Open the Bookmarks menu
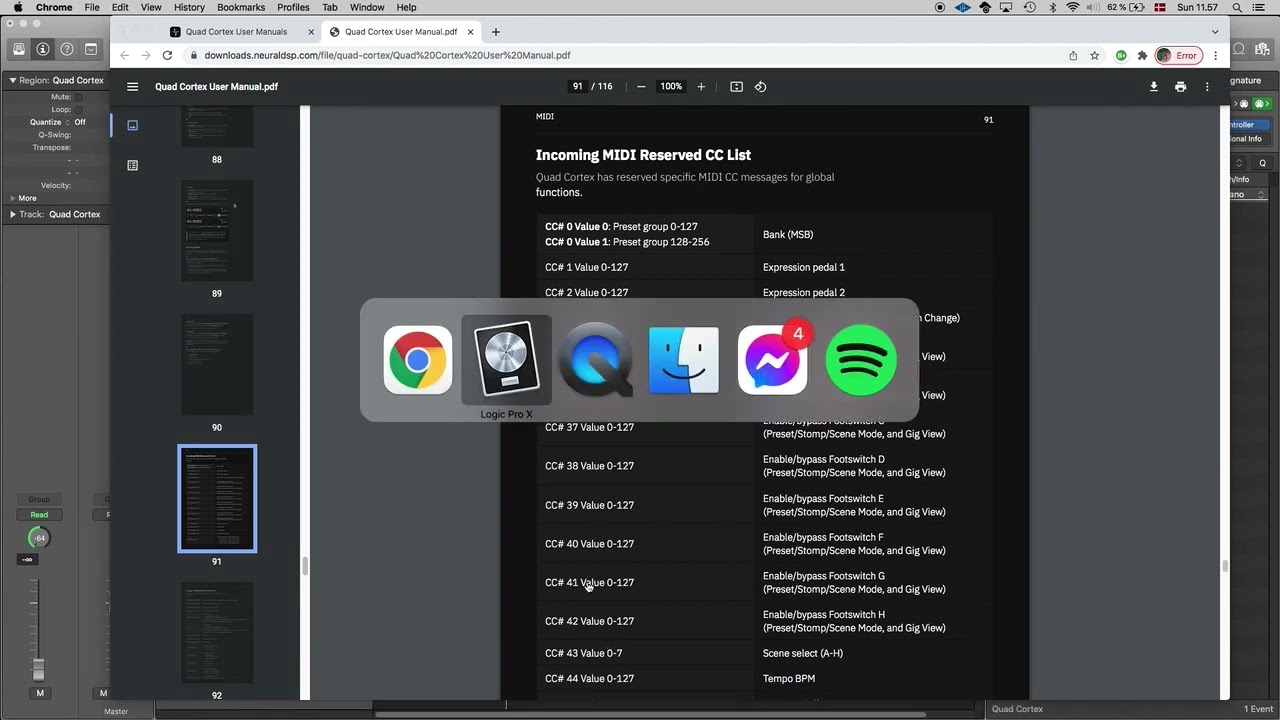Screen dimensions: 1280x720 [x=241, y=7]
